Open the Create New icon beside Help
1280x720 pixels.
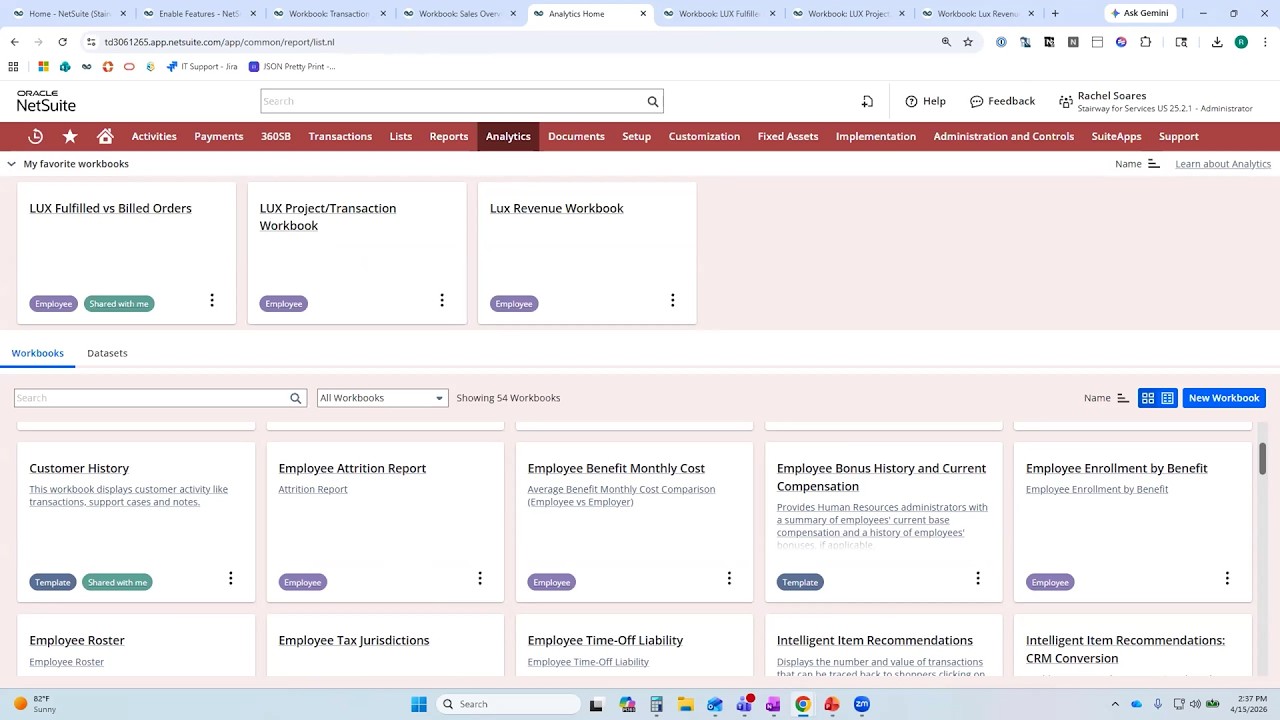pyautogui.click(x=867, y=101)
